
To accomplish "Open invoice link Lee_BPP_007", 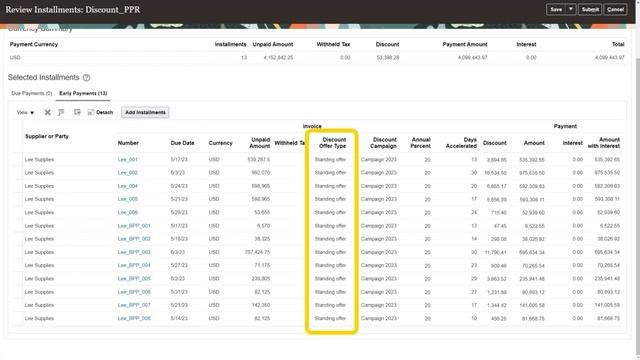I will [x=134, y=305].
